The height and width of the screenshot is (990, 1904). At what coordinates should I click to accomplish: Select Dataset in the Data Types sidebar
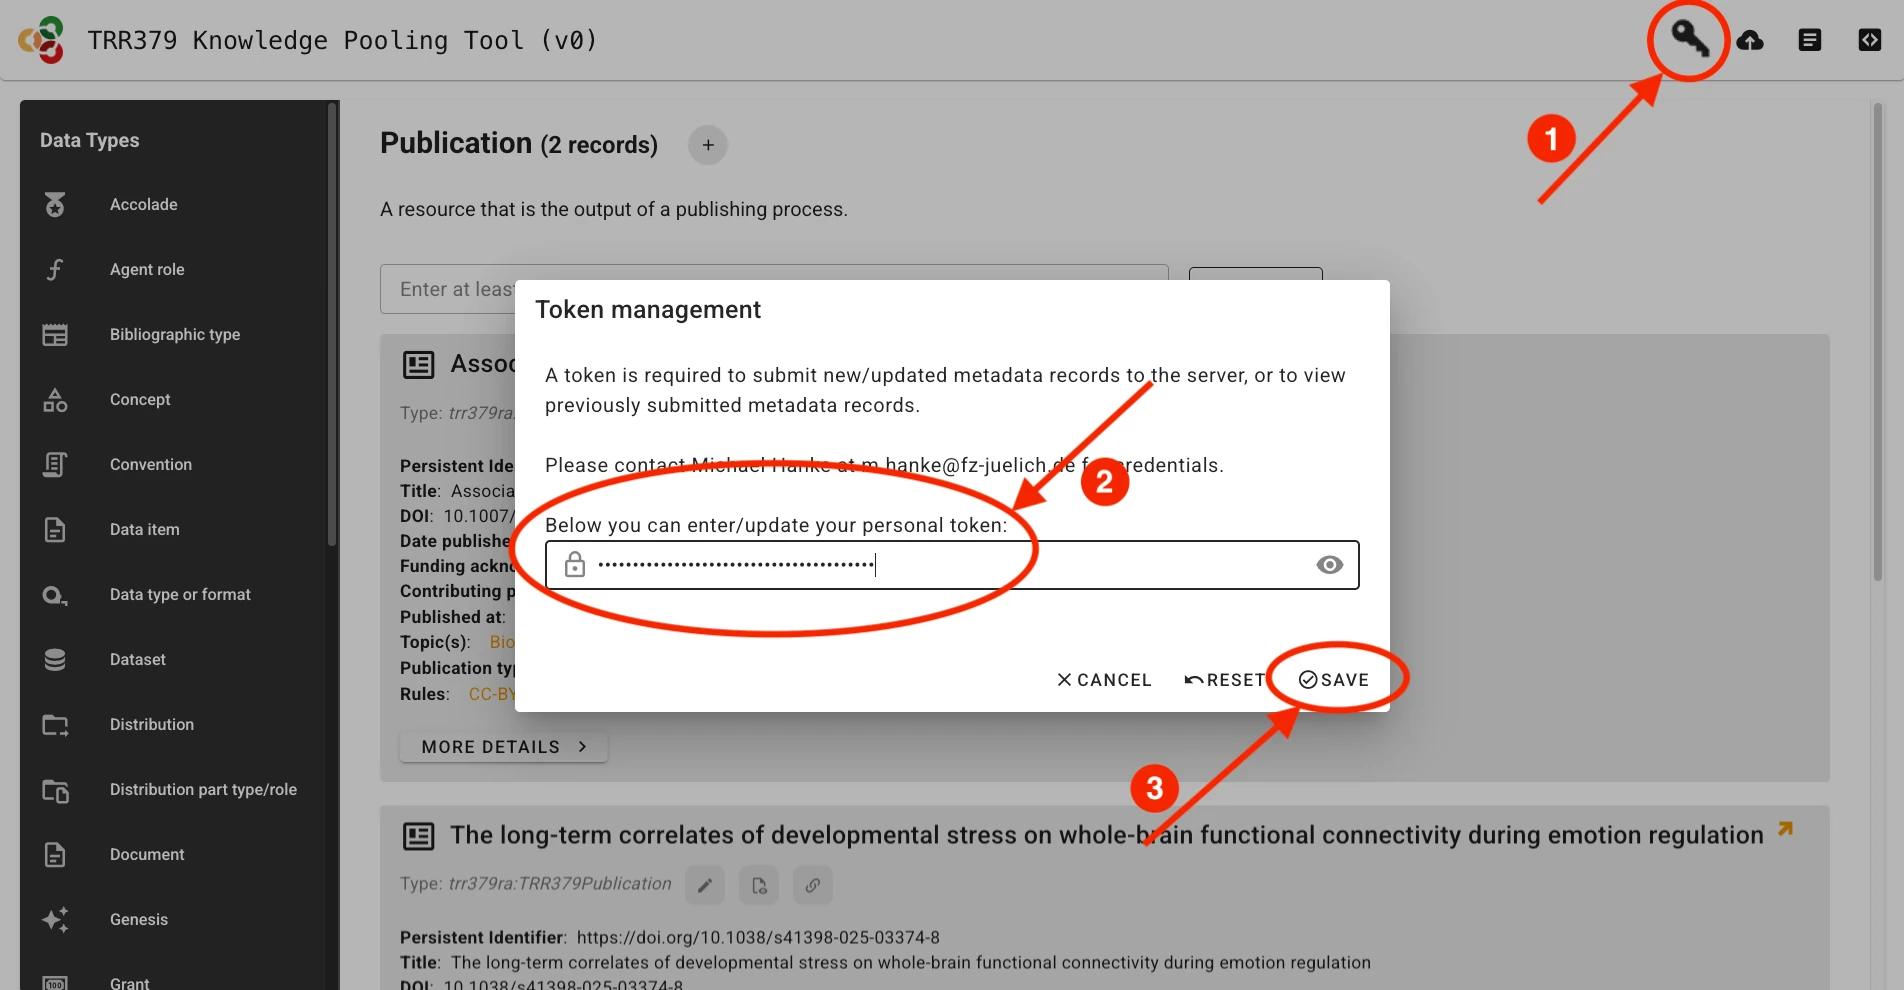pos(137,659)
